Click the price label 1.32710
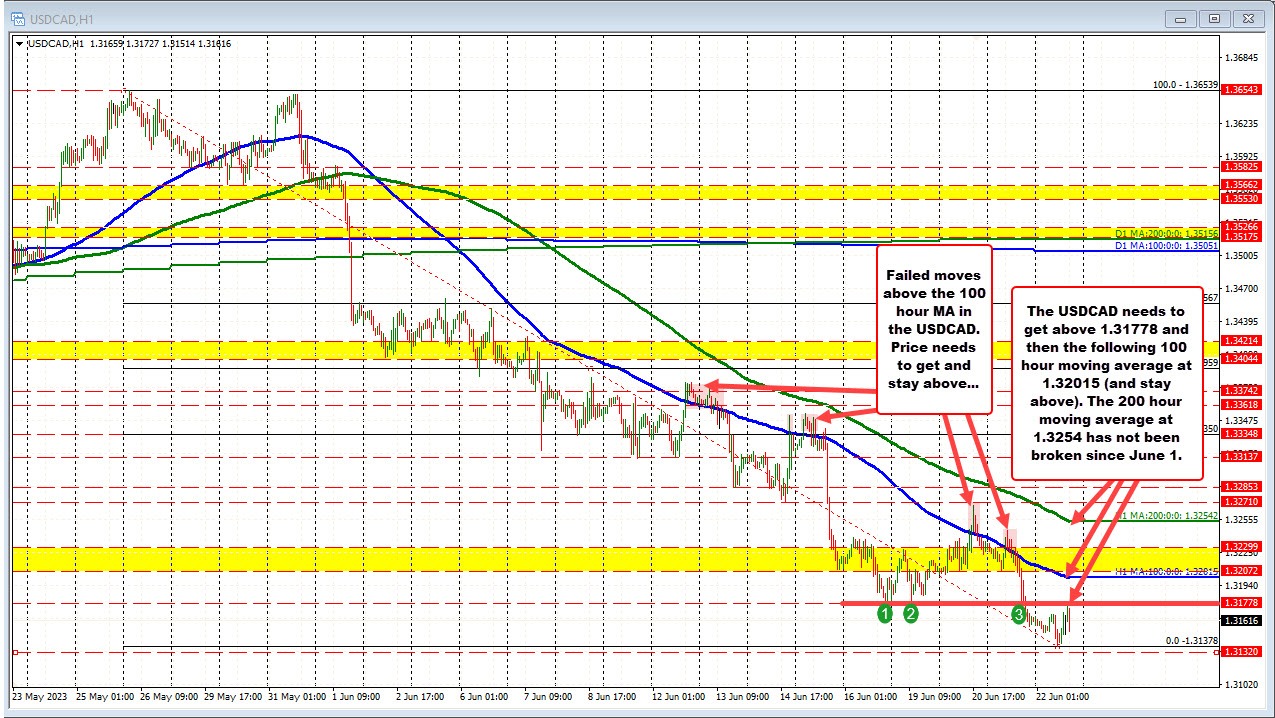 [1239, 501]
